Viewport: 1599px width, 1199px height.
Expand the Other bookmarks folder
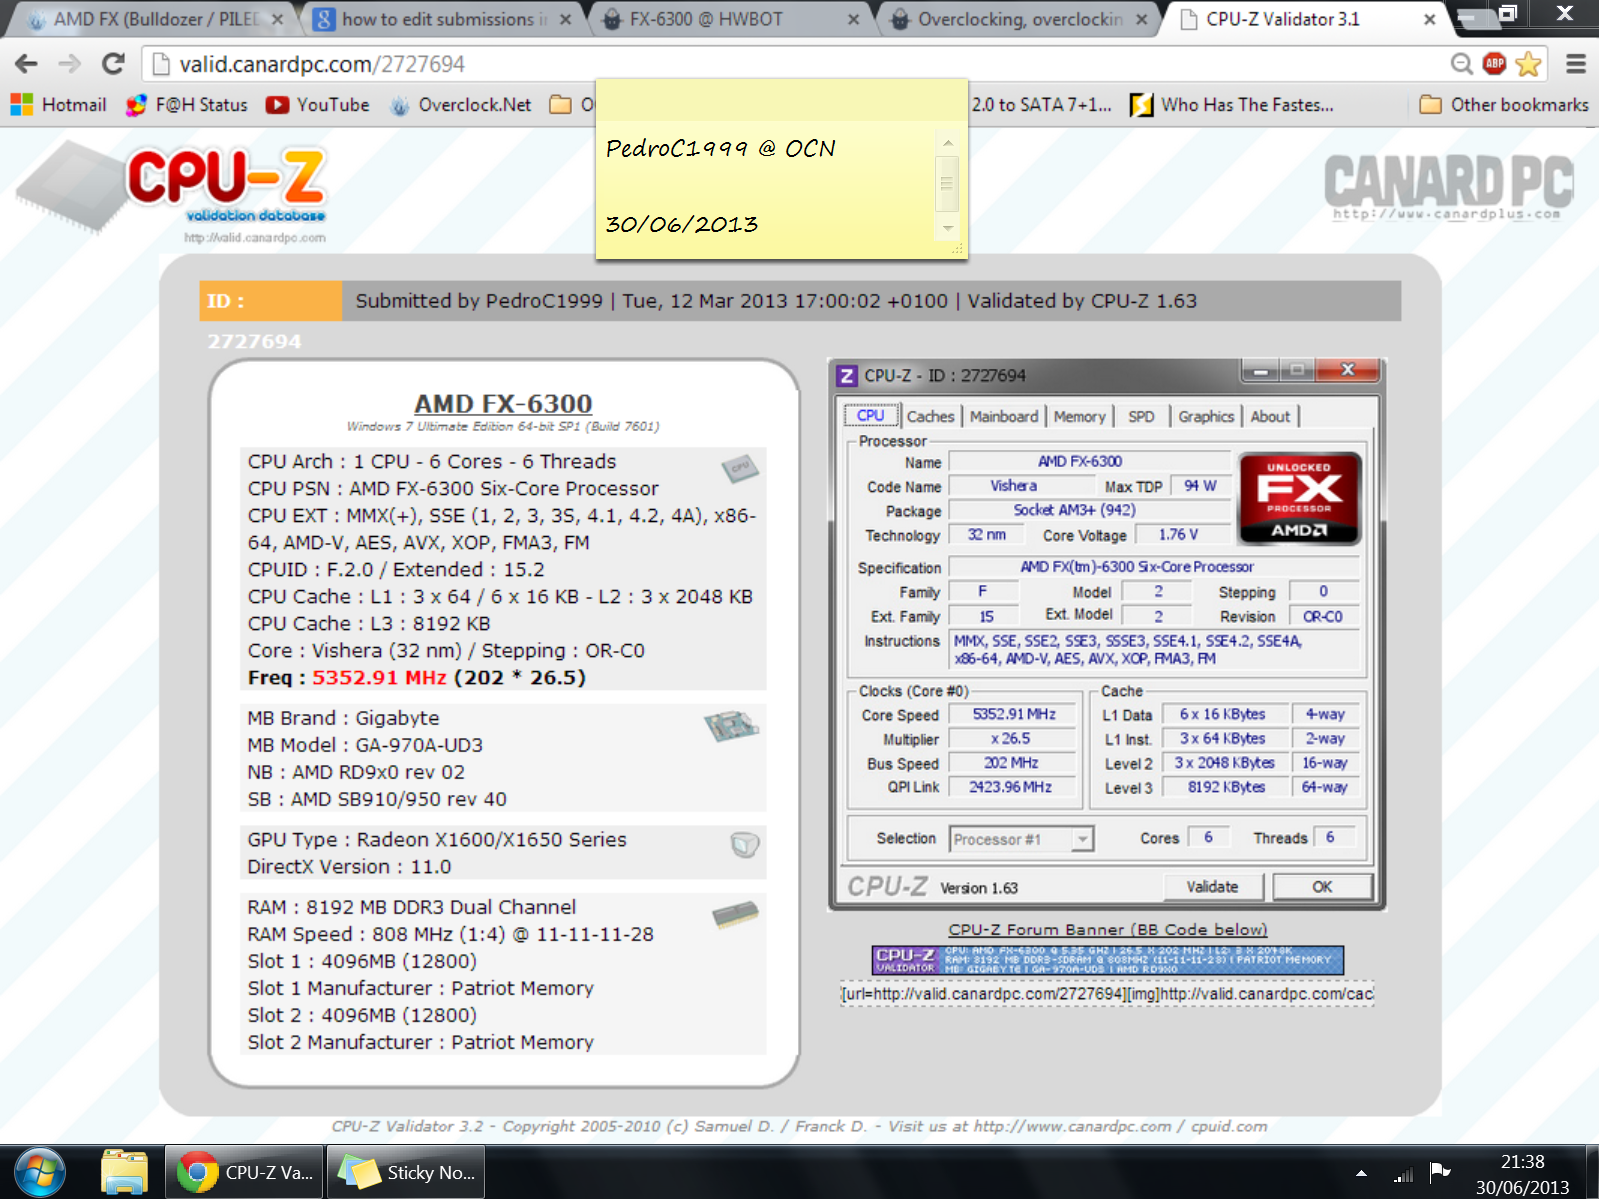coord(1504,105)
